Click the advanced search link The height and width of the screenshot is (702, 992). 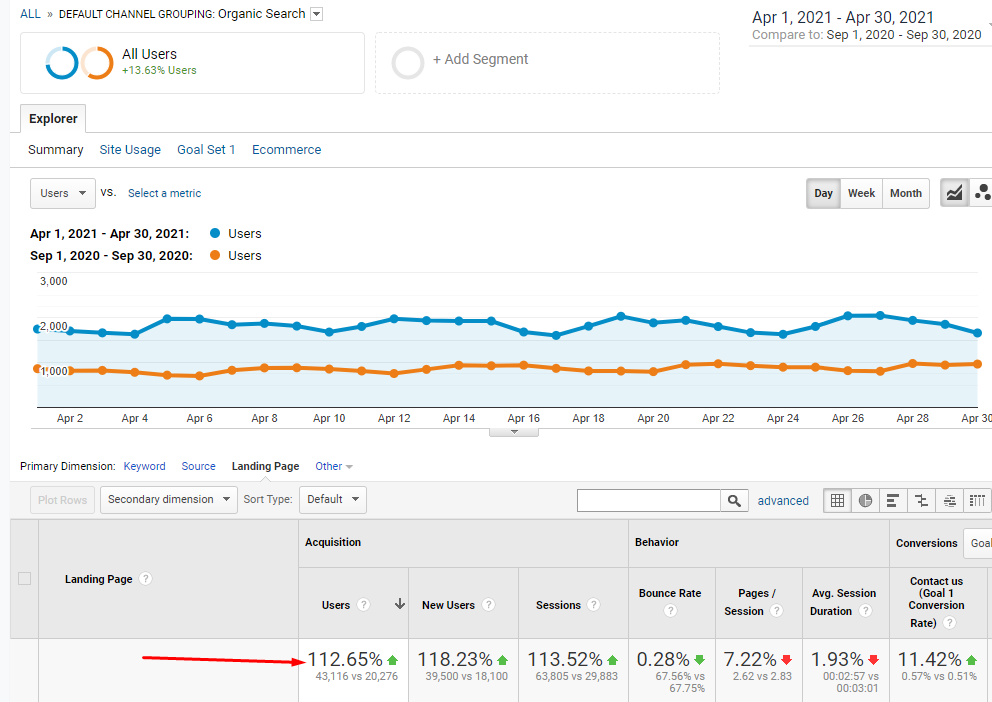pos(783,500)
